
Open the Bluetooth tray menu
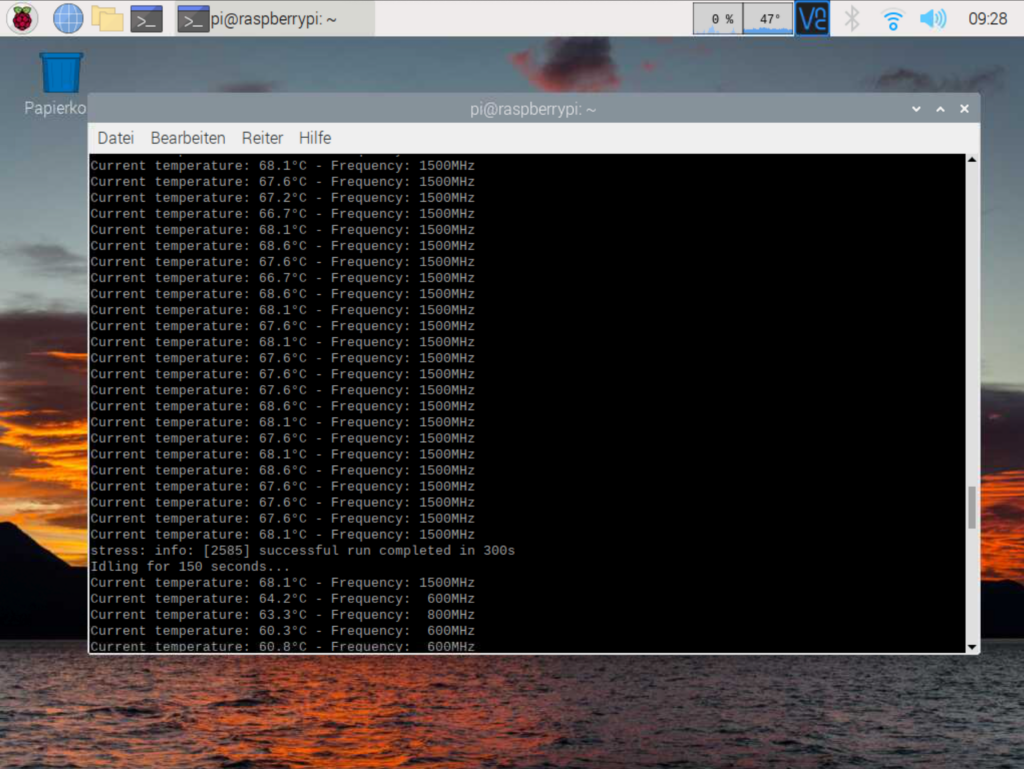click(852, 19)
